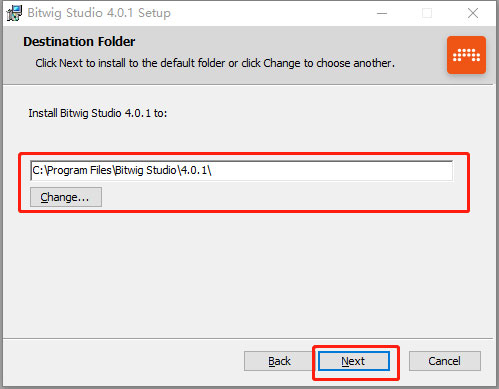Click the blank dialog area below Change button
This screenshot has width=499, height=389.
point(247,273)
